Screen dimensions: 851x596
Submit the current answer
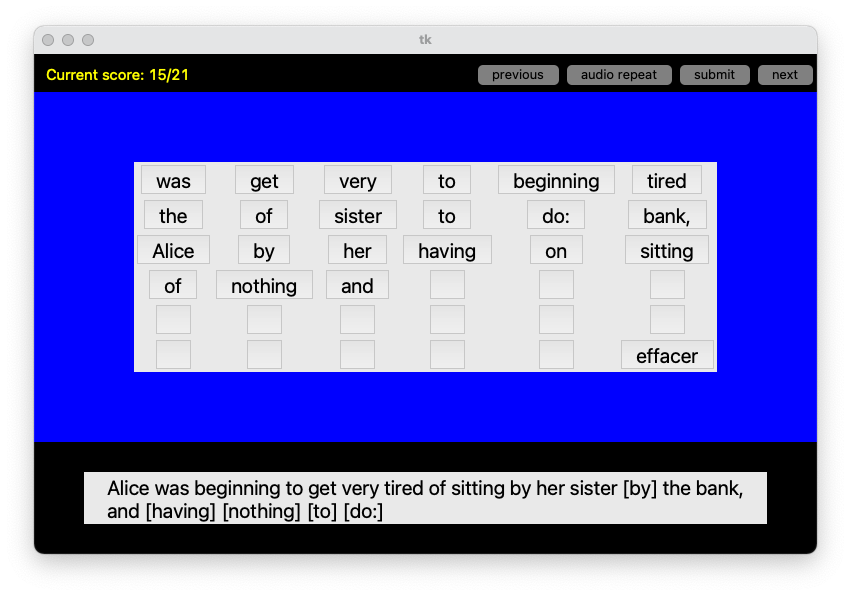pos(714,74)
